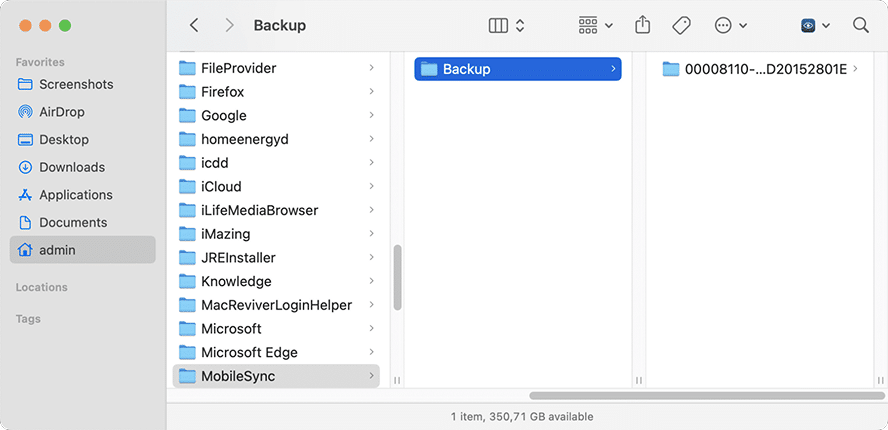
Task: Expand the Microsoft Edge row chevron
Action: 372,352
